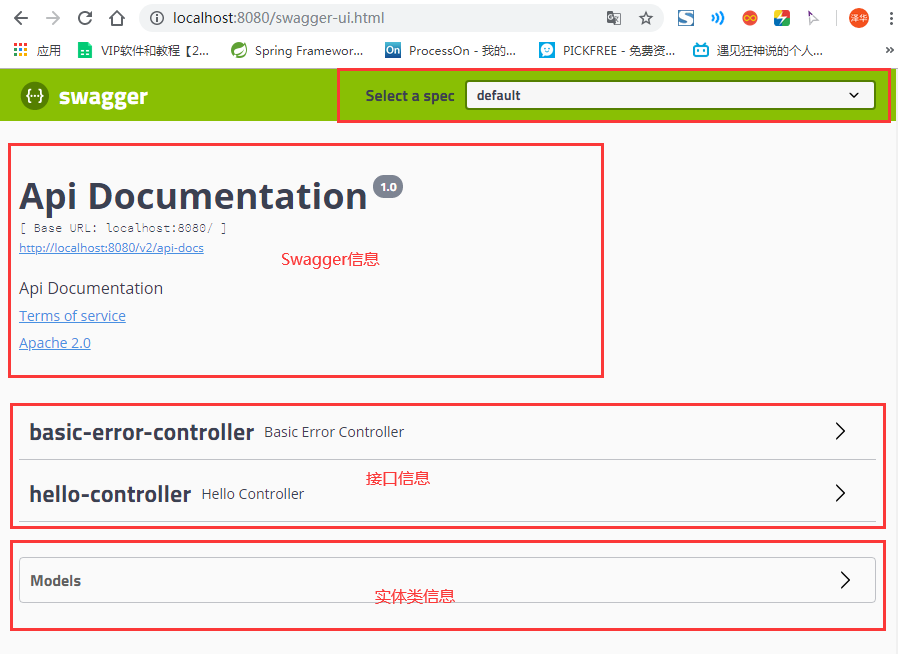This screenshot has height=654, width=898.
Task: Click the browser forward arrow
Action: click(x=53, y=18)
